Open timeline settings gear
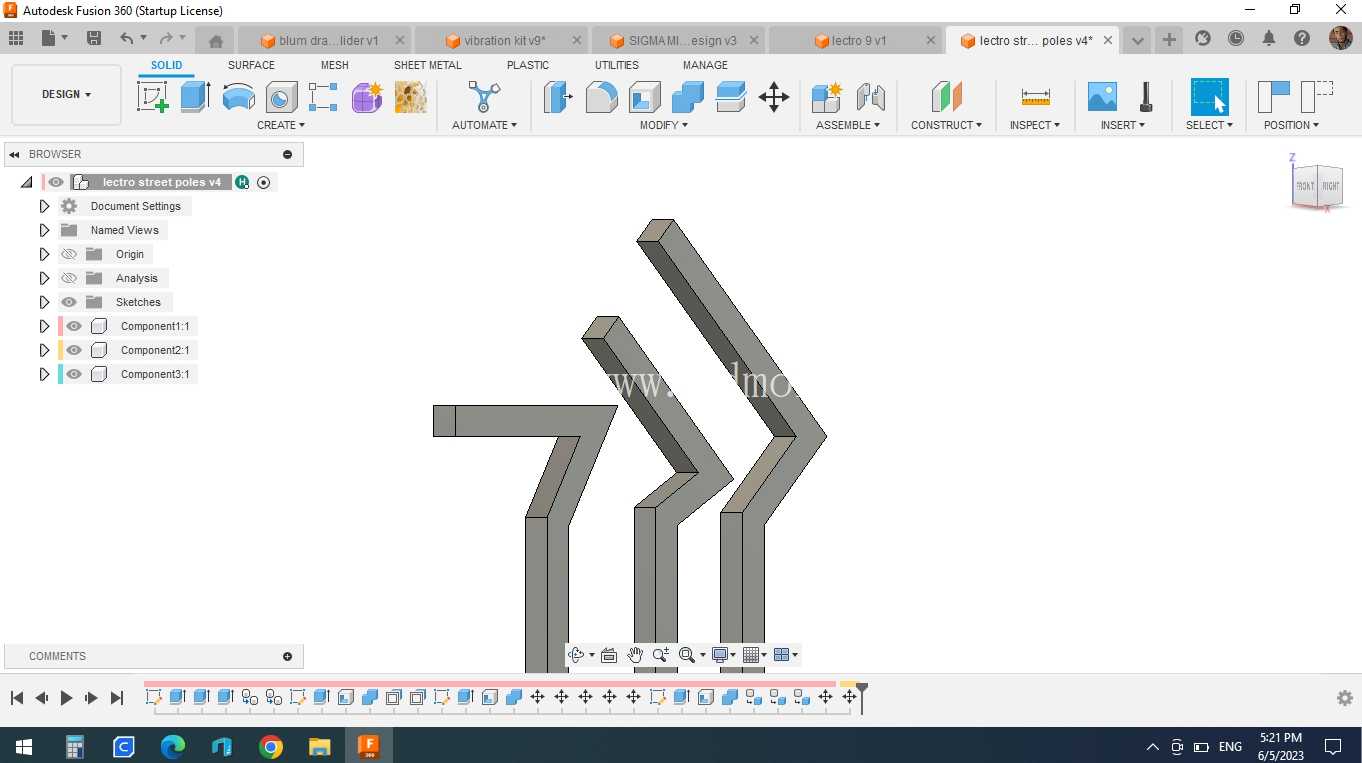Viewport: 1362px width, 763px height. pos(1345,698)
